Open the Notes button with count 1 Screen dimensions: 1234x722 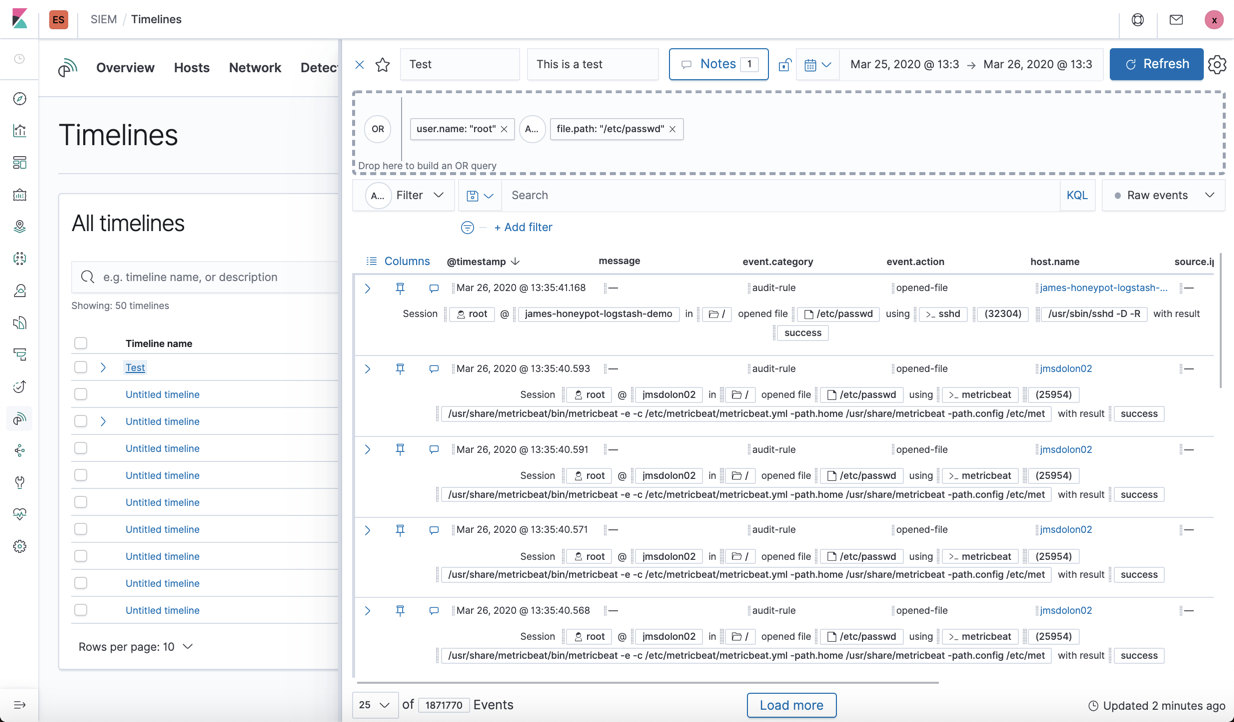point(718,64)
